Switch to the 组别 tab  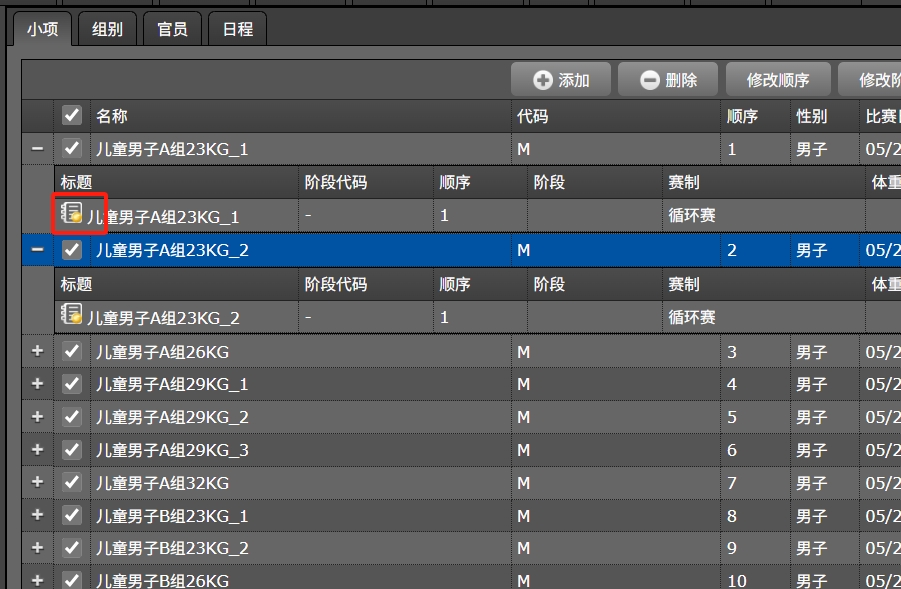107,29
